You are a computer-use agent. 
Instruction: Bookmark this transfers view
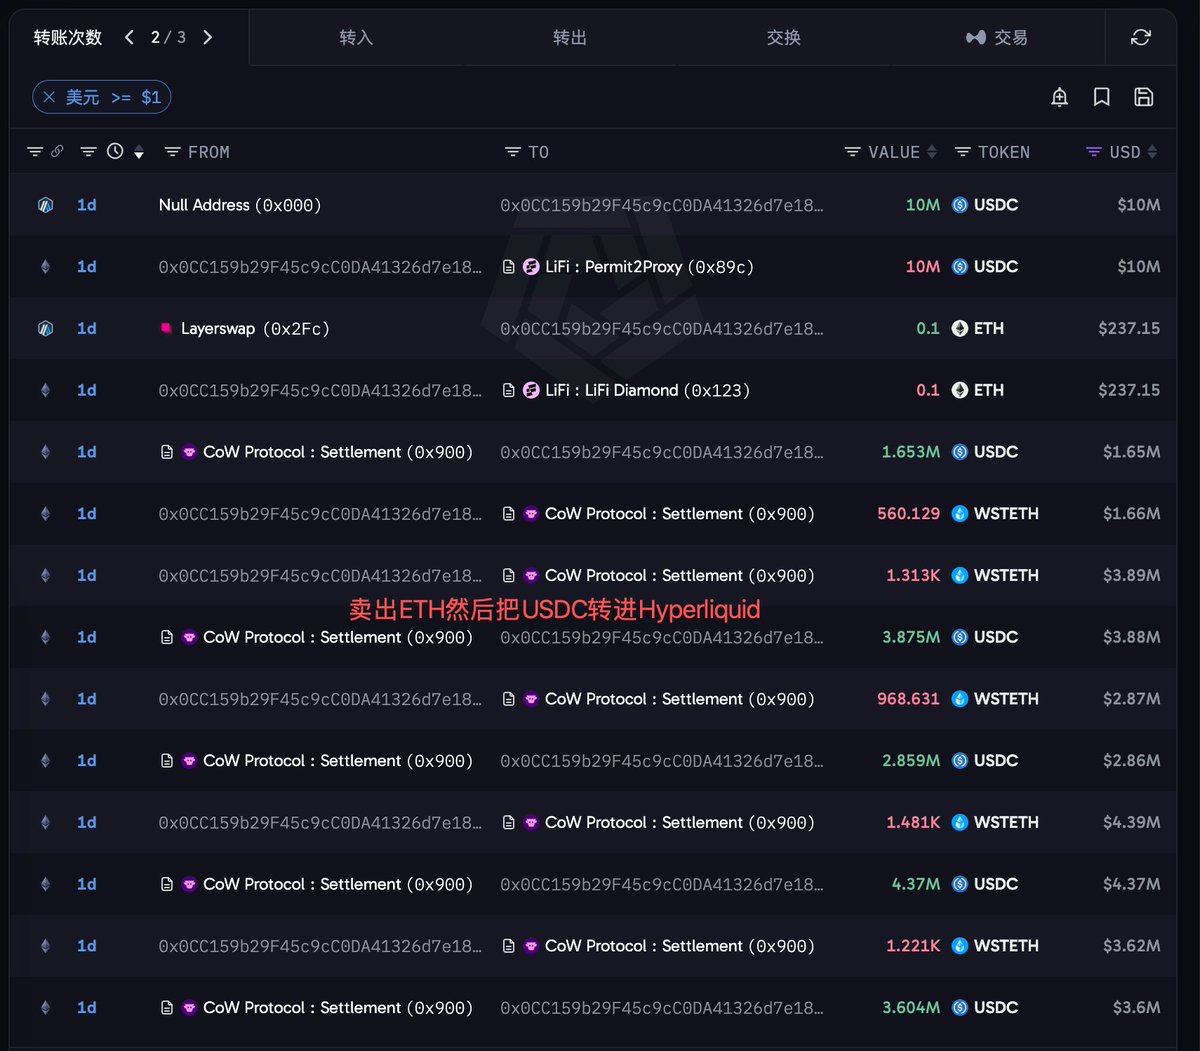point(1102,97)
